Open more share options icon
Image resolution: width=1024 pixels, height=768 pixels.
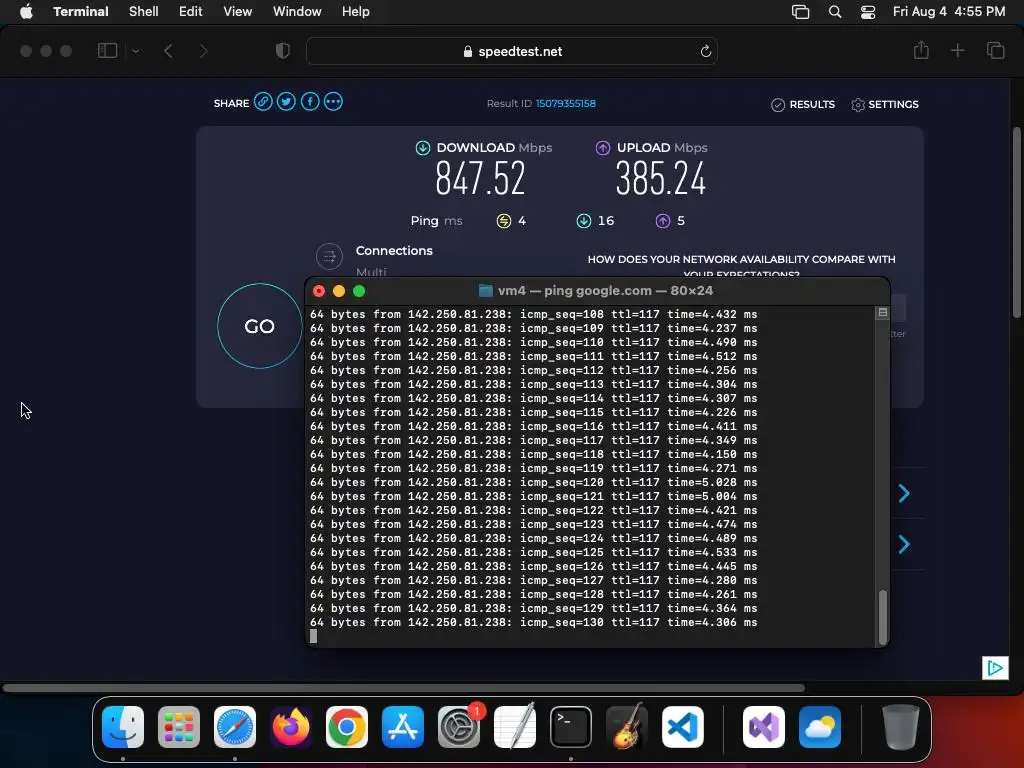(333, 102)
